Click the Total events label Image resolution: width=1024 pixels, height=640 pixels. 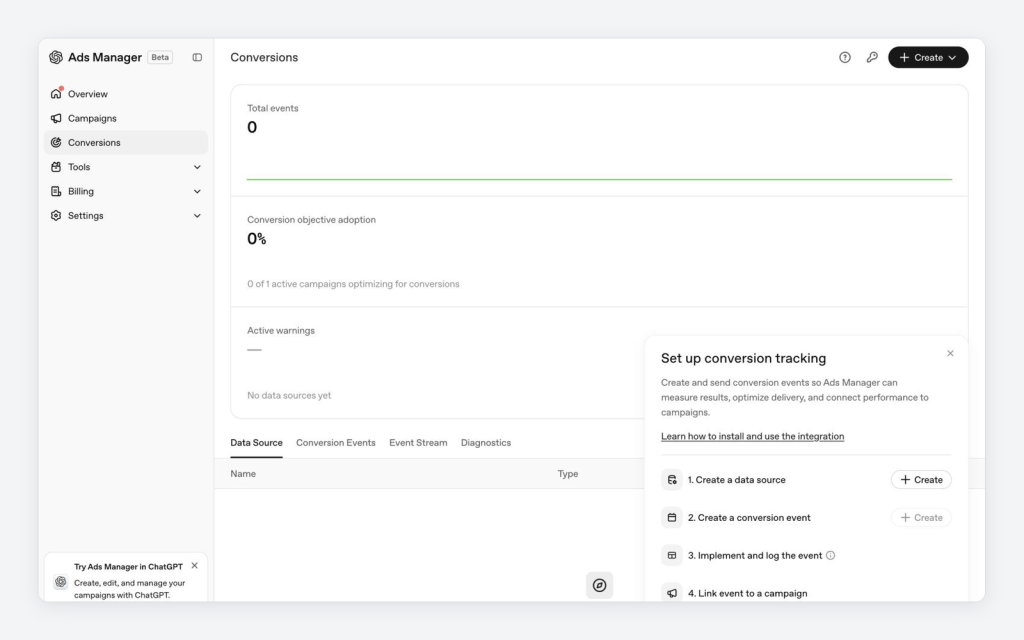pyautogui.click(x=272, y=108)
